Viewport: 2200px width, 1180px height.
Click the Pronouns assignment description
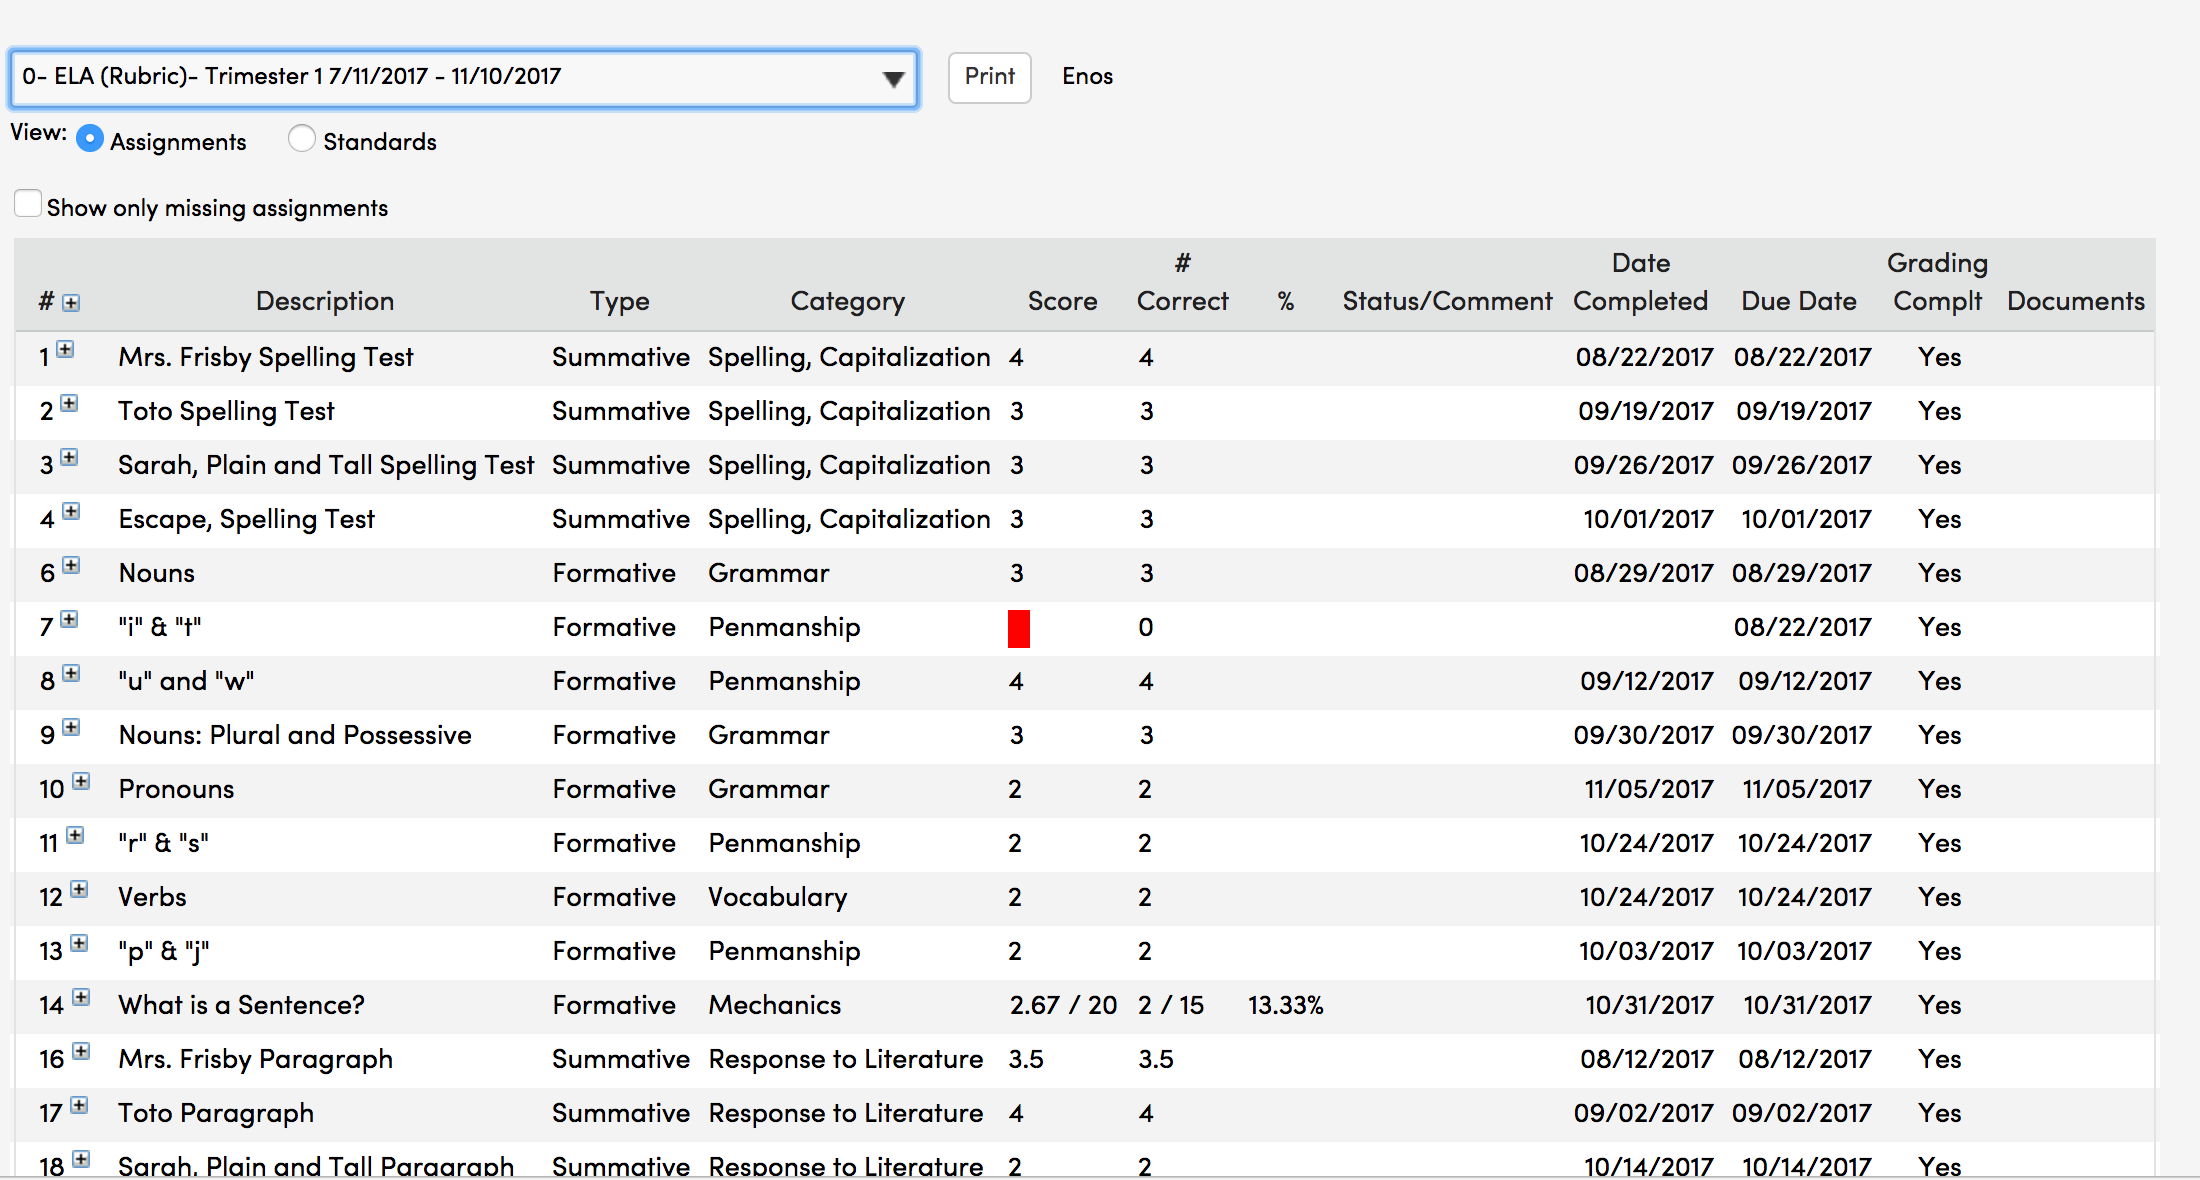(176, 789)
